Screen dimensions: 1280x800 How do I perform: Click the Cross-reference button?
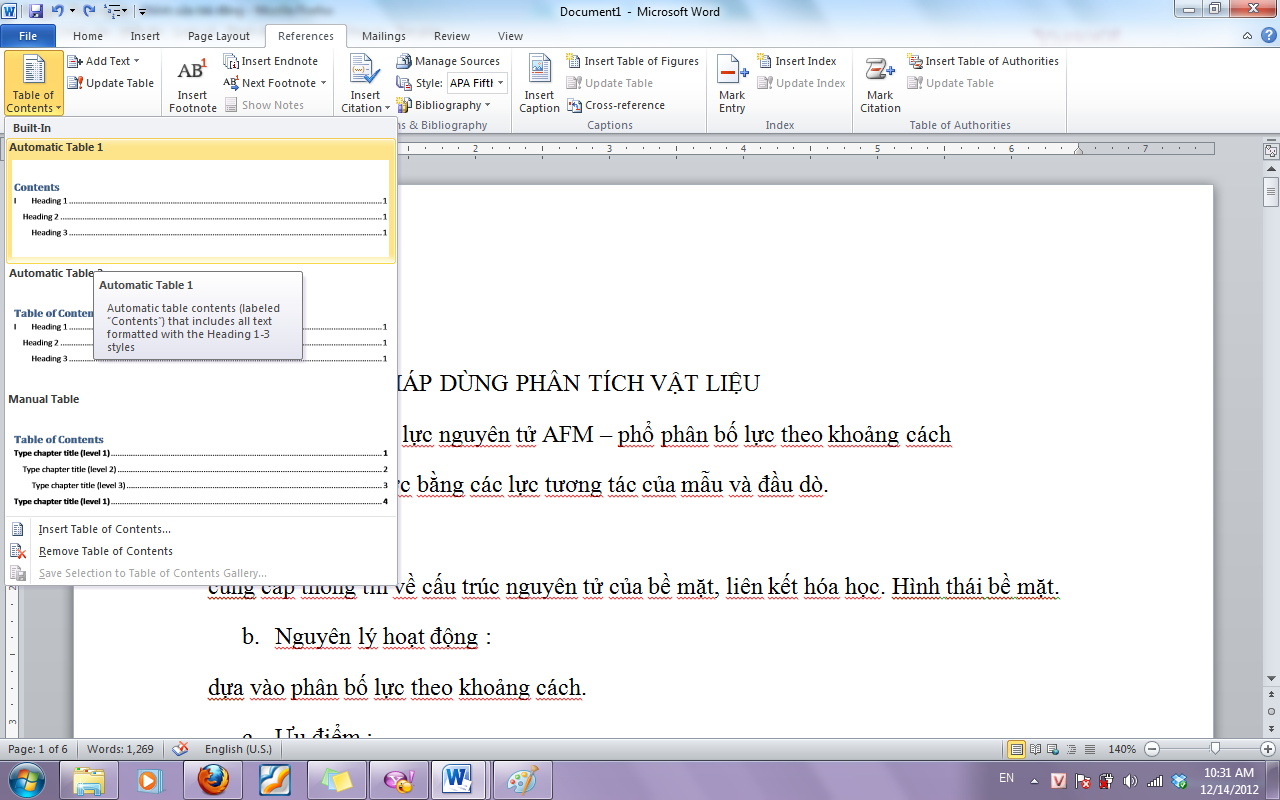coord(615,105)
